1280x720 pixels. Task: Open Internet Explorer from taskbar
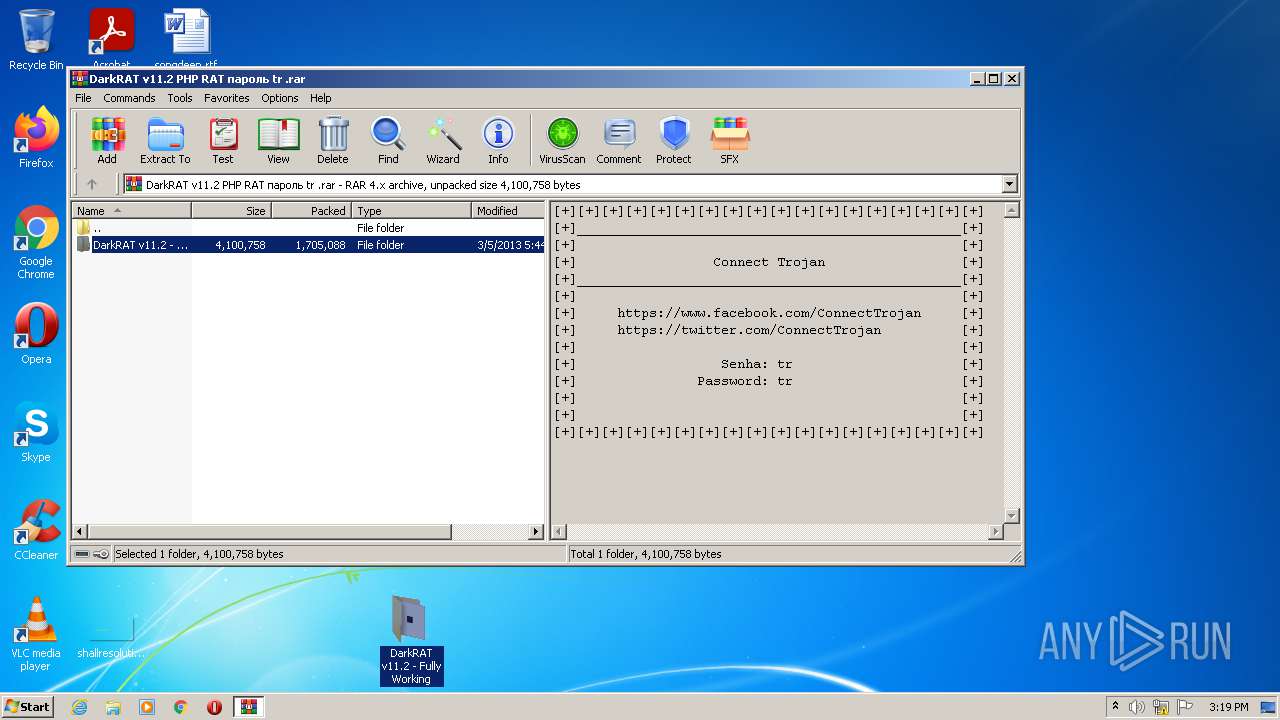(x=79, y=707)
